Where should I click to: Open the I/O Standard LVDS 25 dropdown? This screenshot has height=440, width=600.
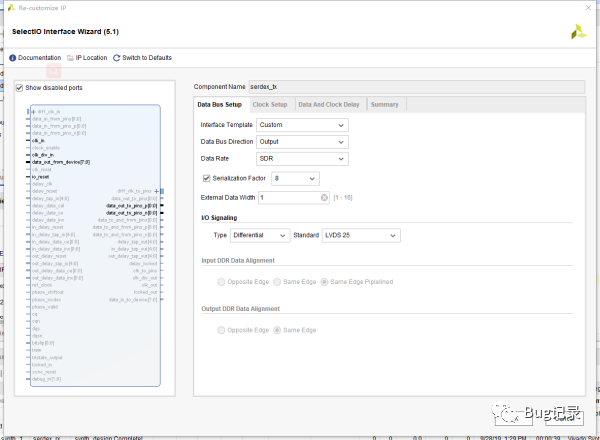pyautogui.click(x=361, y=235)
